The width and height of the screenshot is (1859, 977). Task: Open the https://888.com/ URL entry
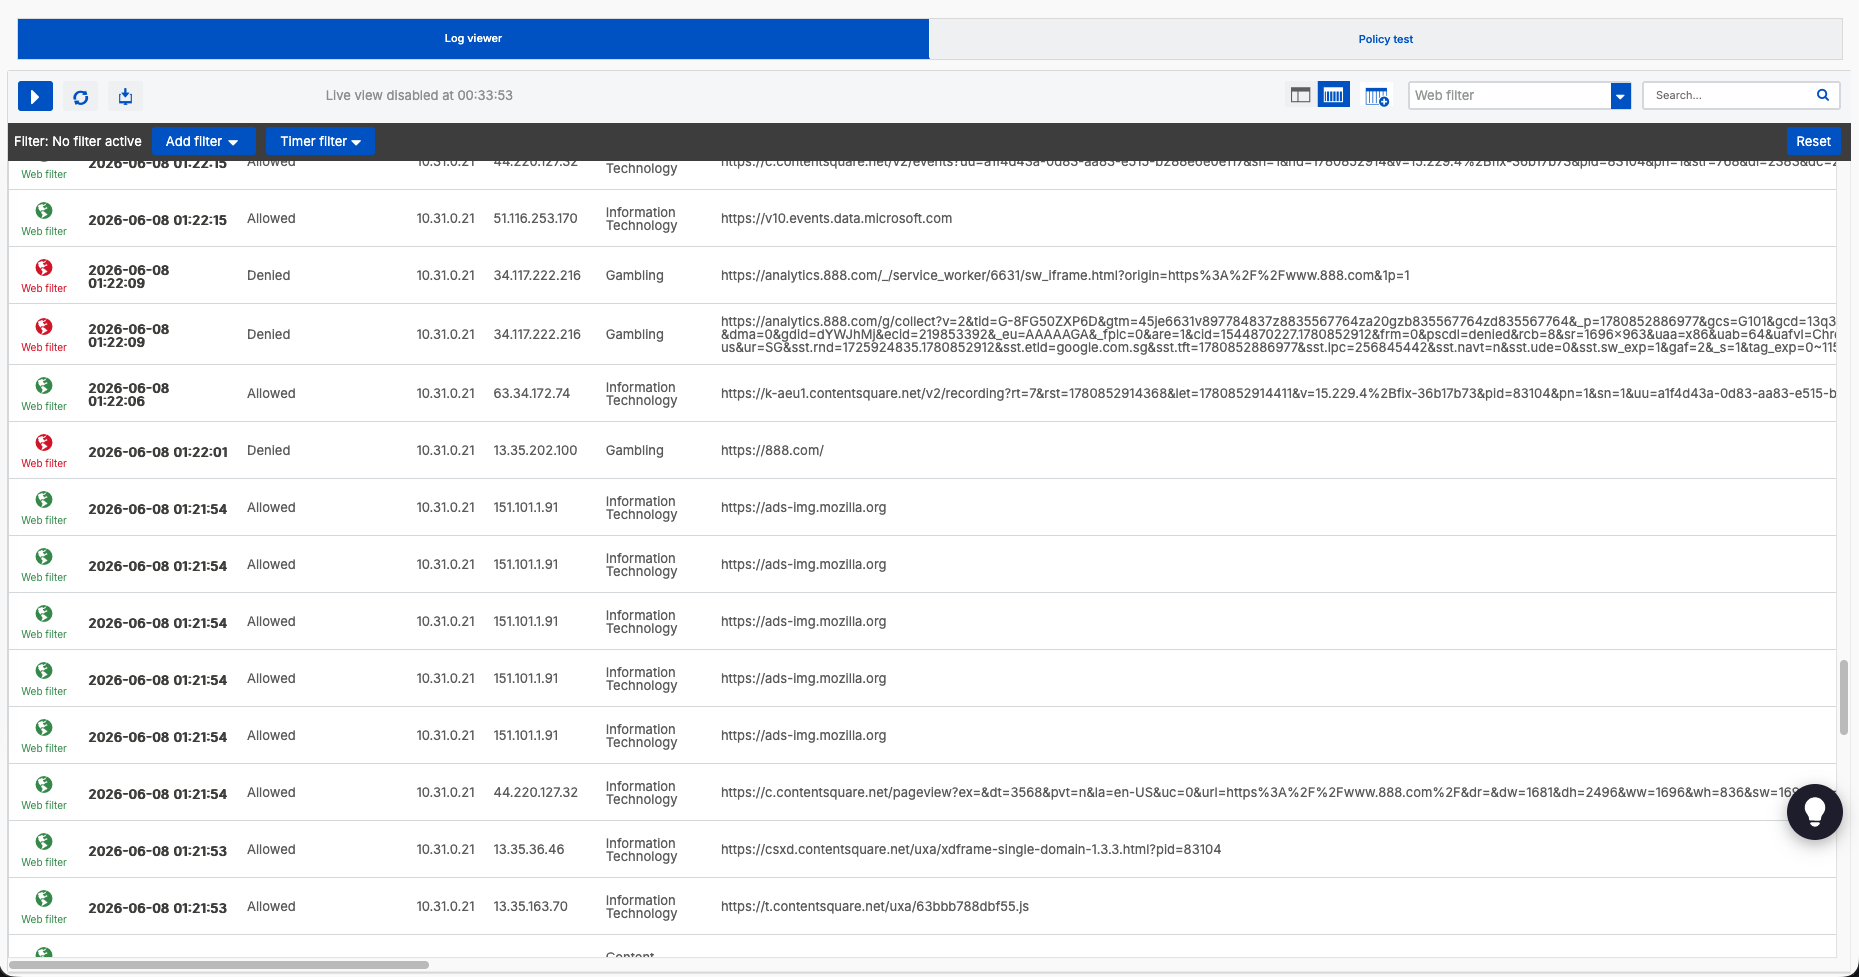(772, 450)
